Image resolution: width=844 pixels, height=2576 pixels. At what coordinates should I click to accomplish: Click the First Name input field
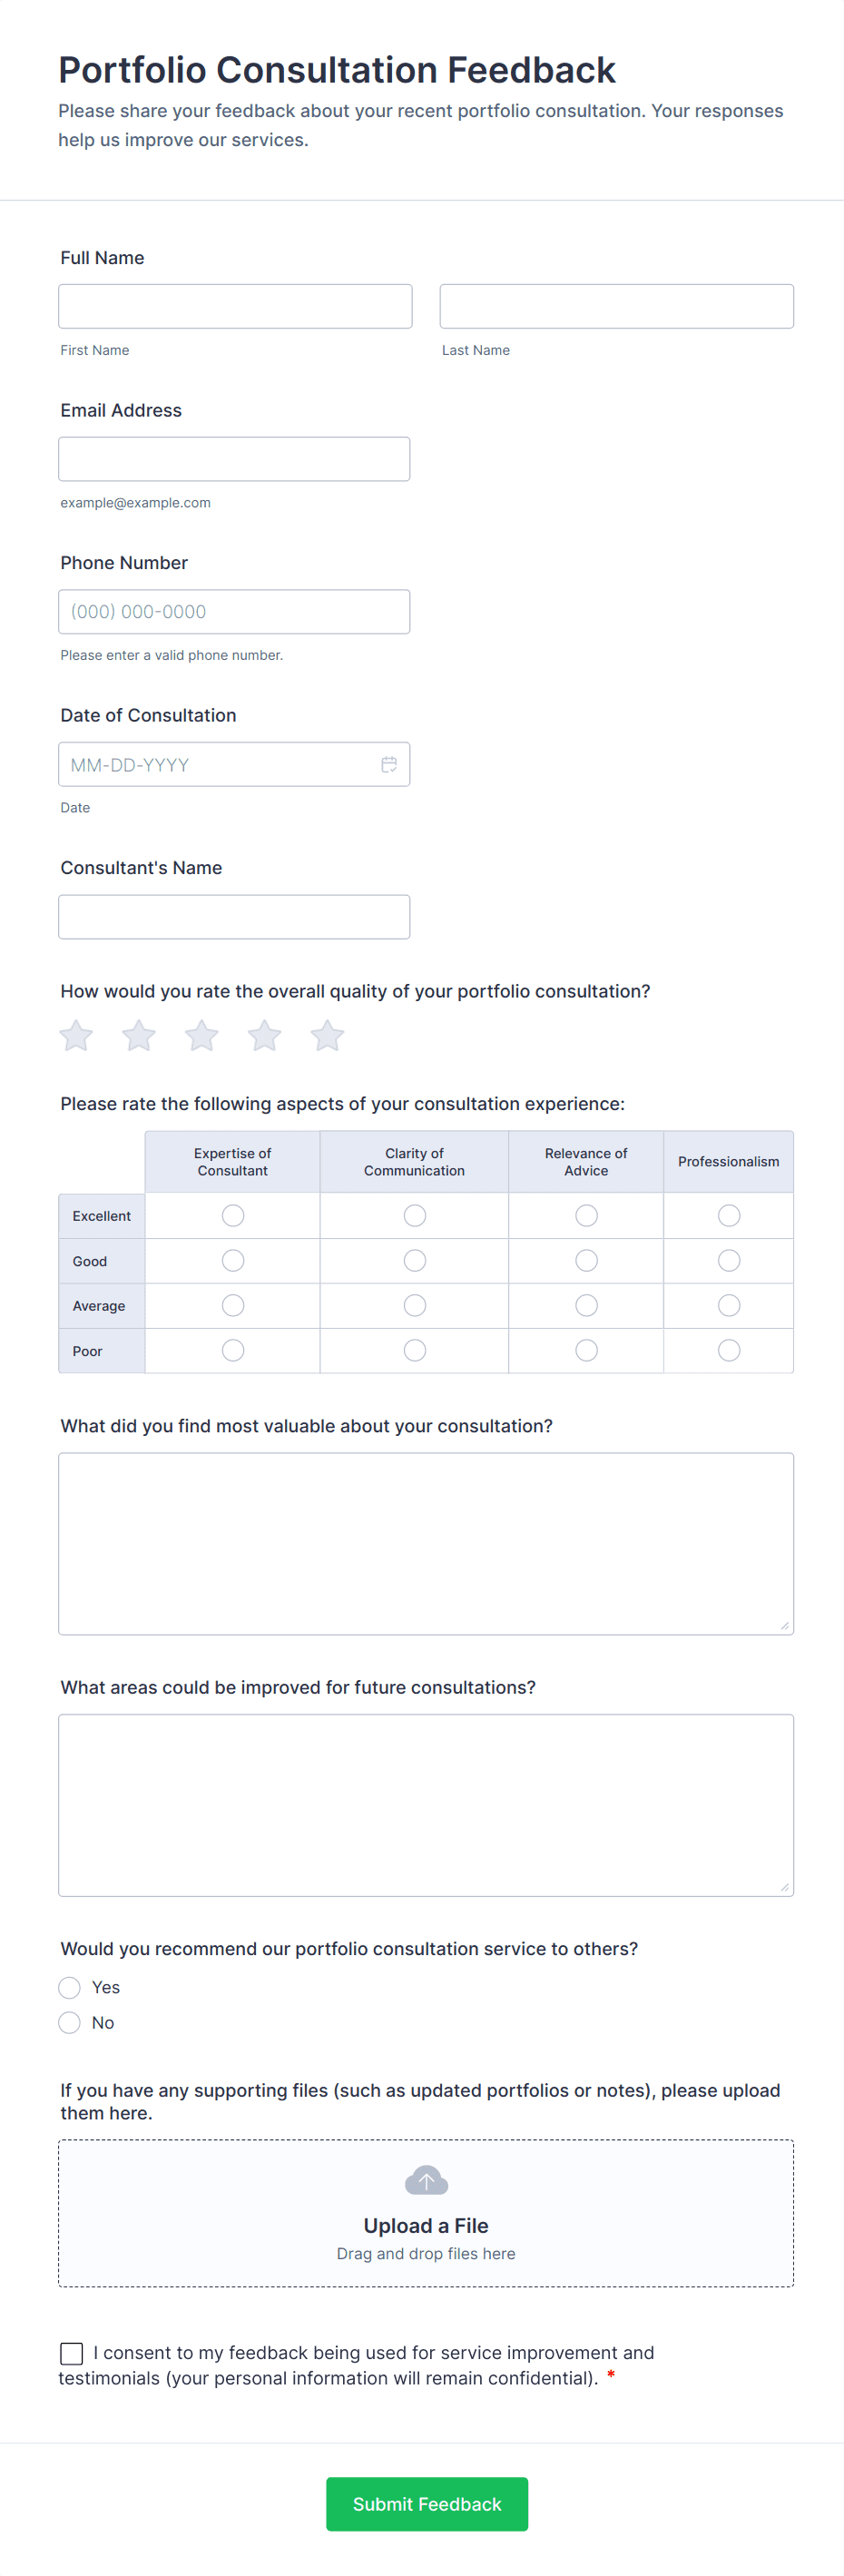(x=235, y=306)
